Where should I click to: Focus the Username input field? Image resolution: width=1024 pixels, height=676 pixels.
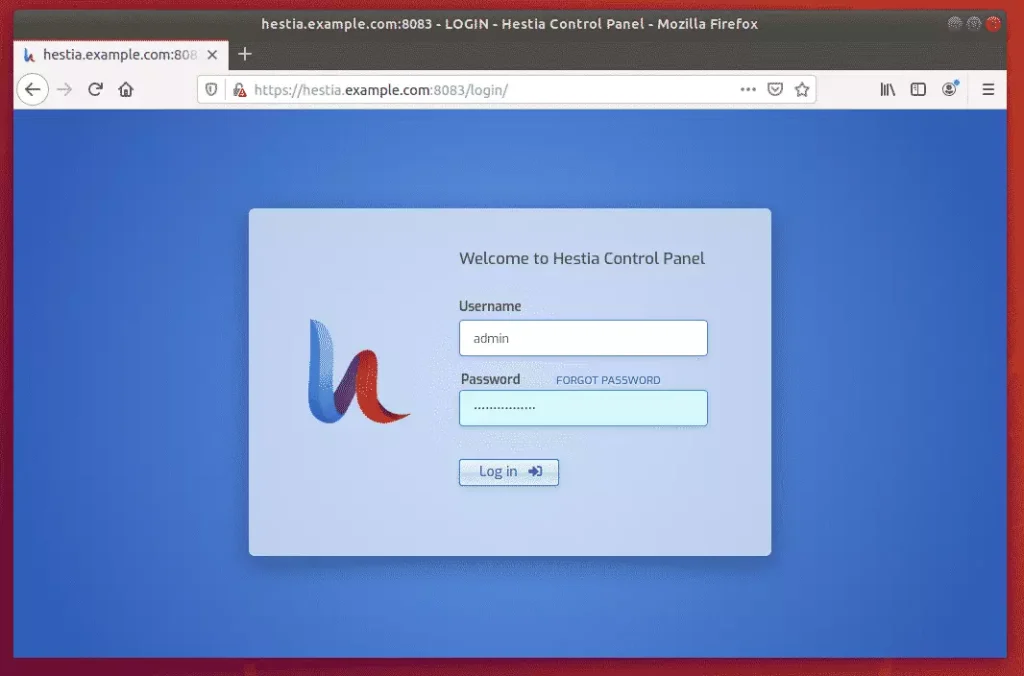[x=583, y=338]
